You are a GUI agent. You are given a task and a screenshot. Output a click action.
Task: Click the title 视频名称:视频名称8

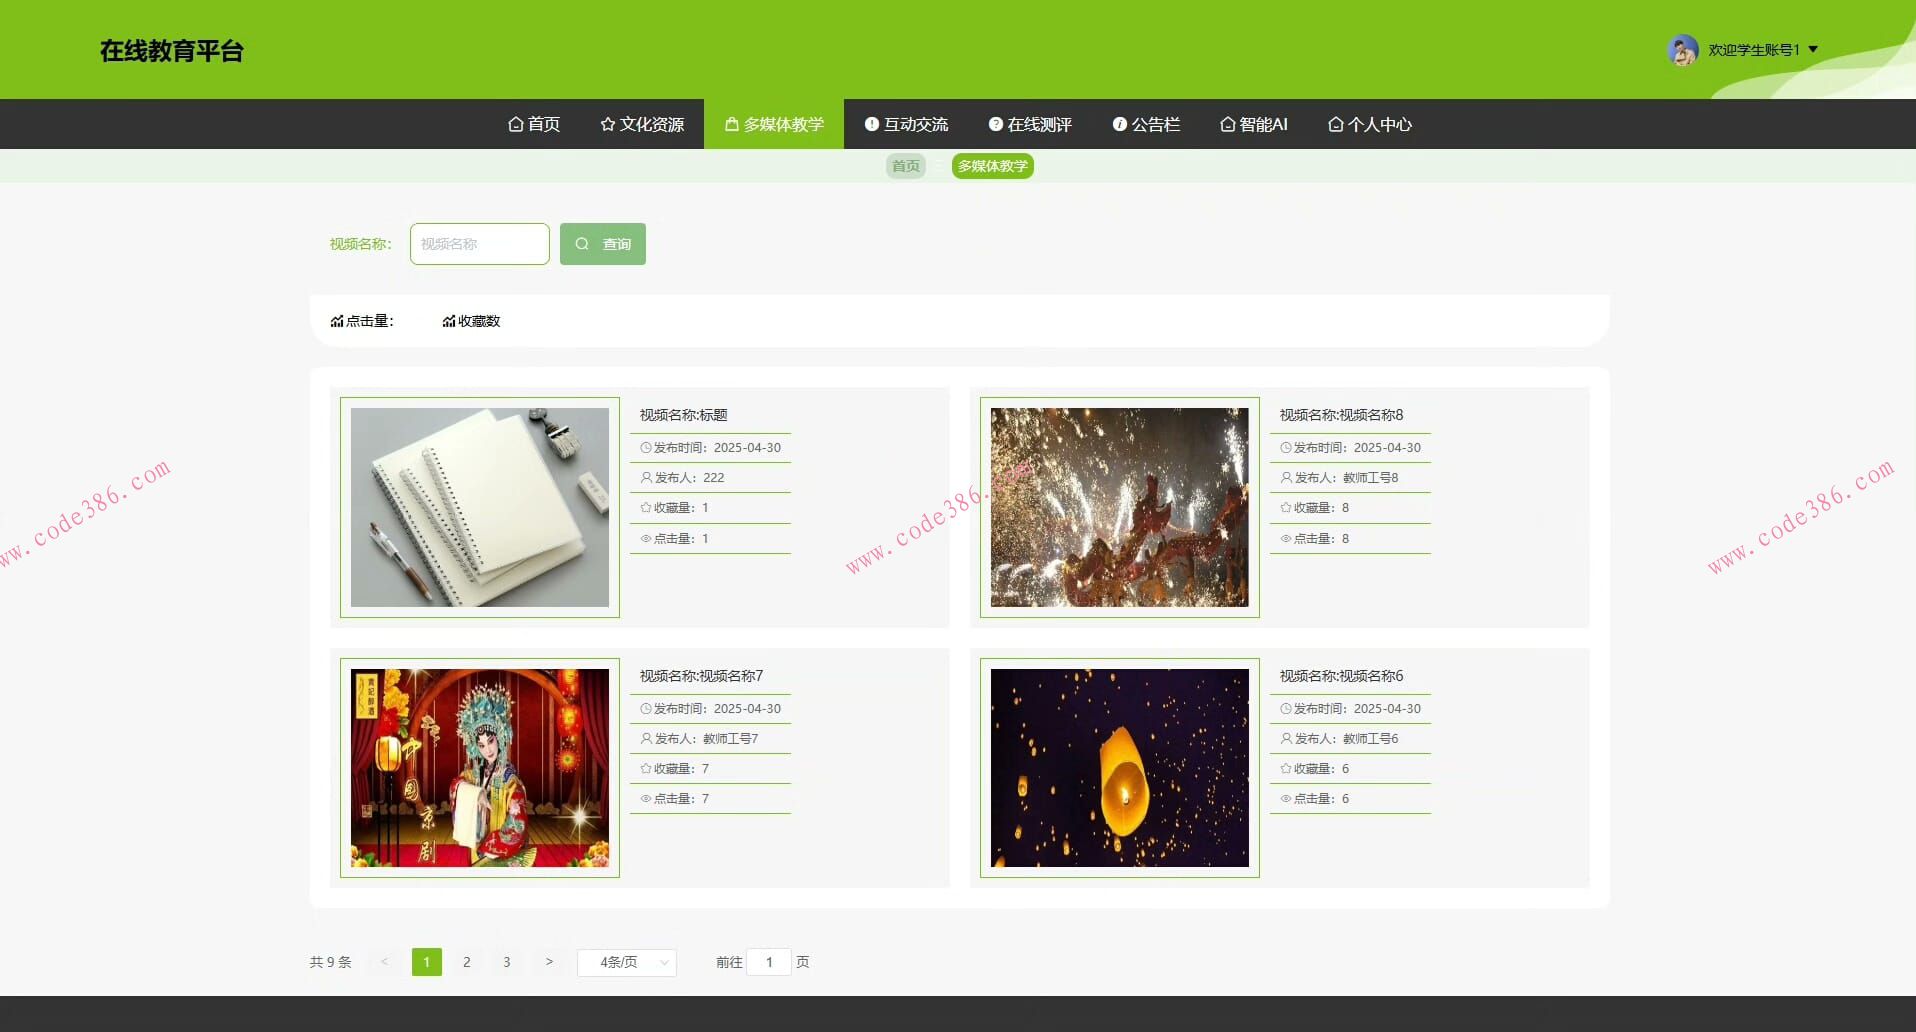click(x=1342, y=415)
